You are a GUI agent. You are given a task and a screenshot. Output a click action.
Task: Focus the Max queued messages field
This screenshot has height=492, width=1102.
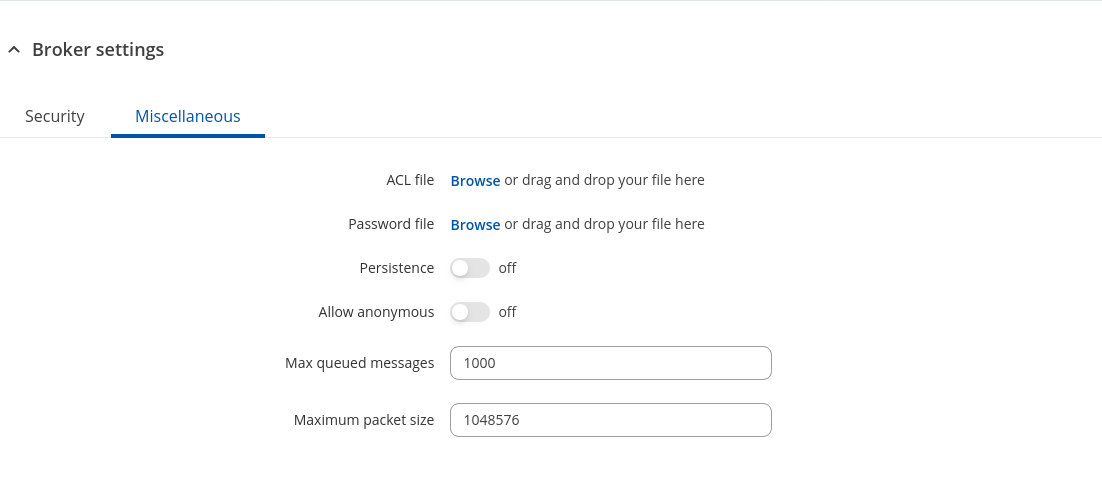pos(611,363)
